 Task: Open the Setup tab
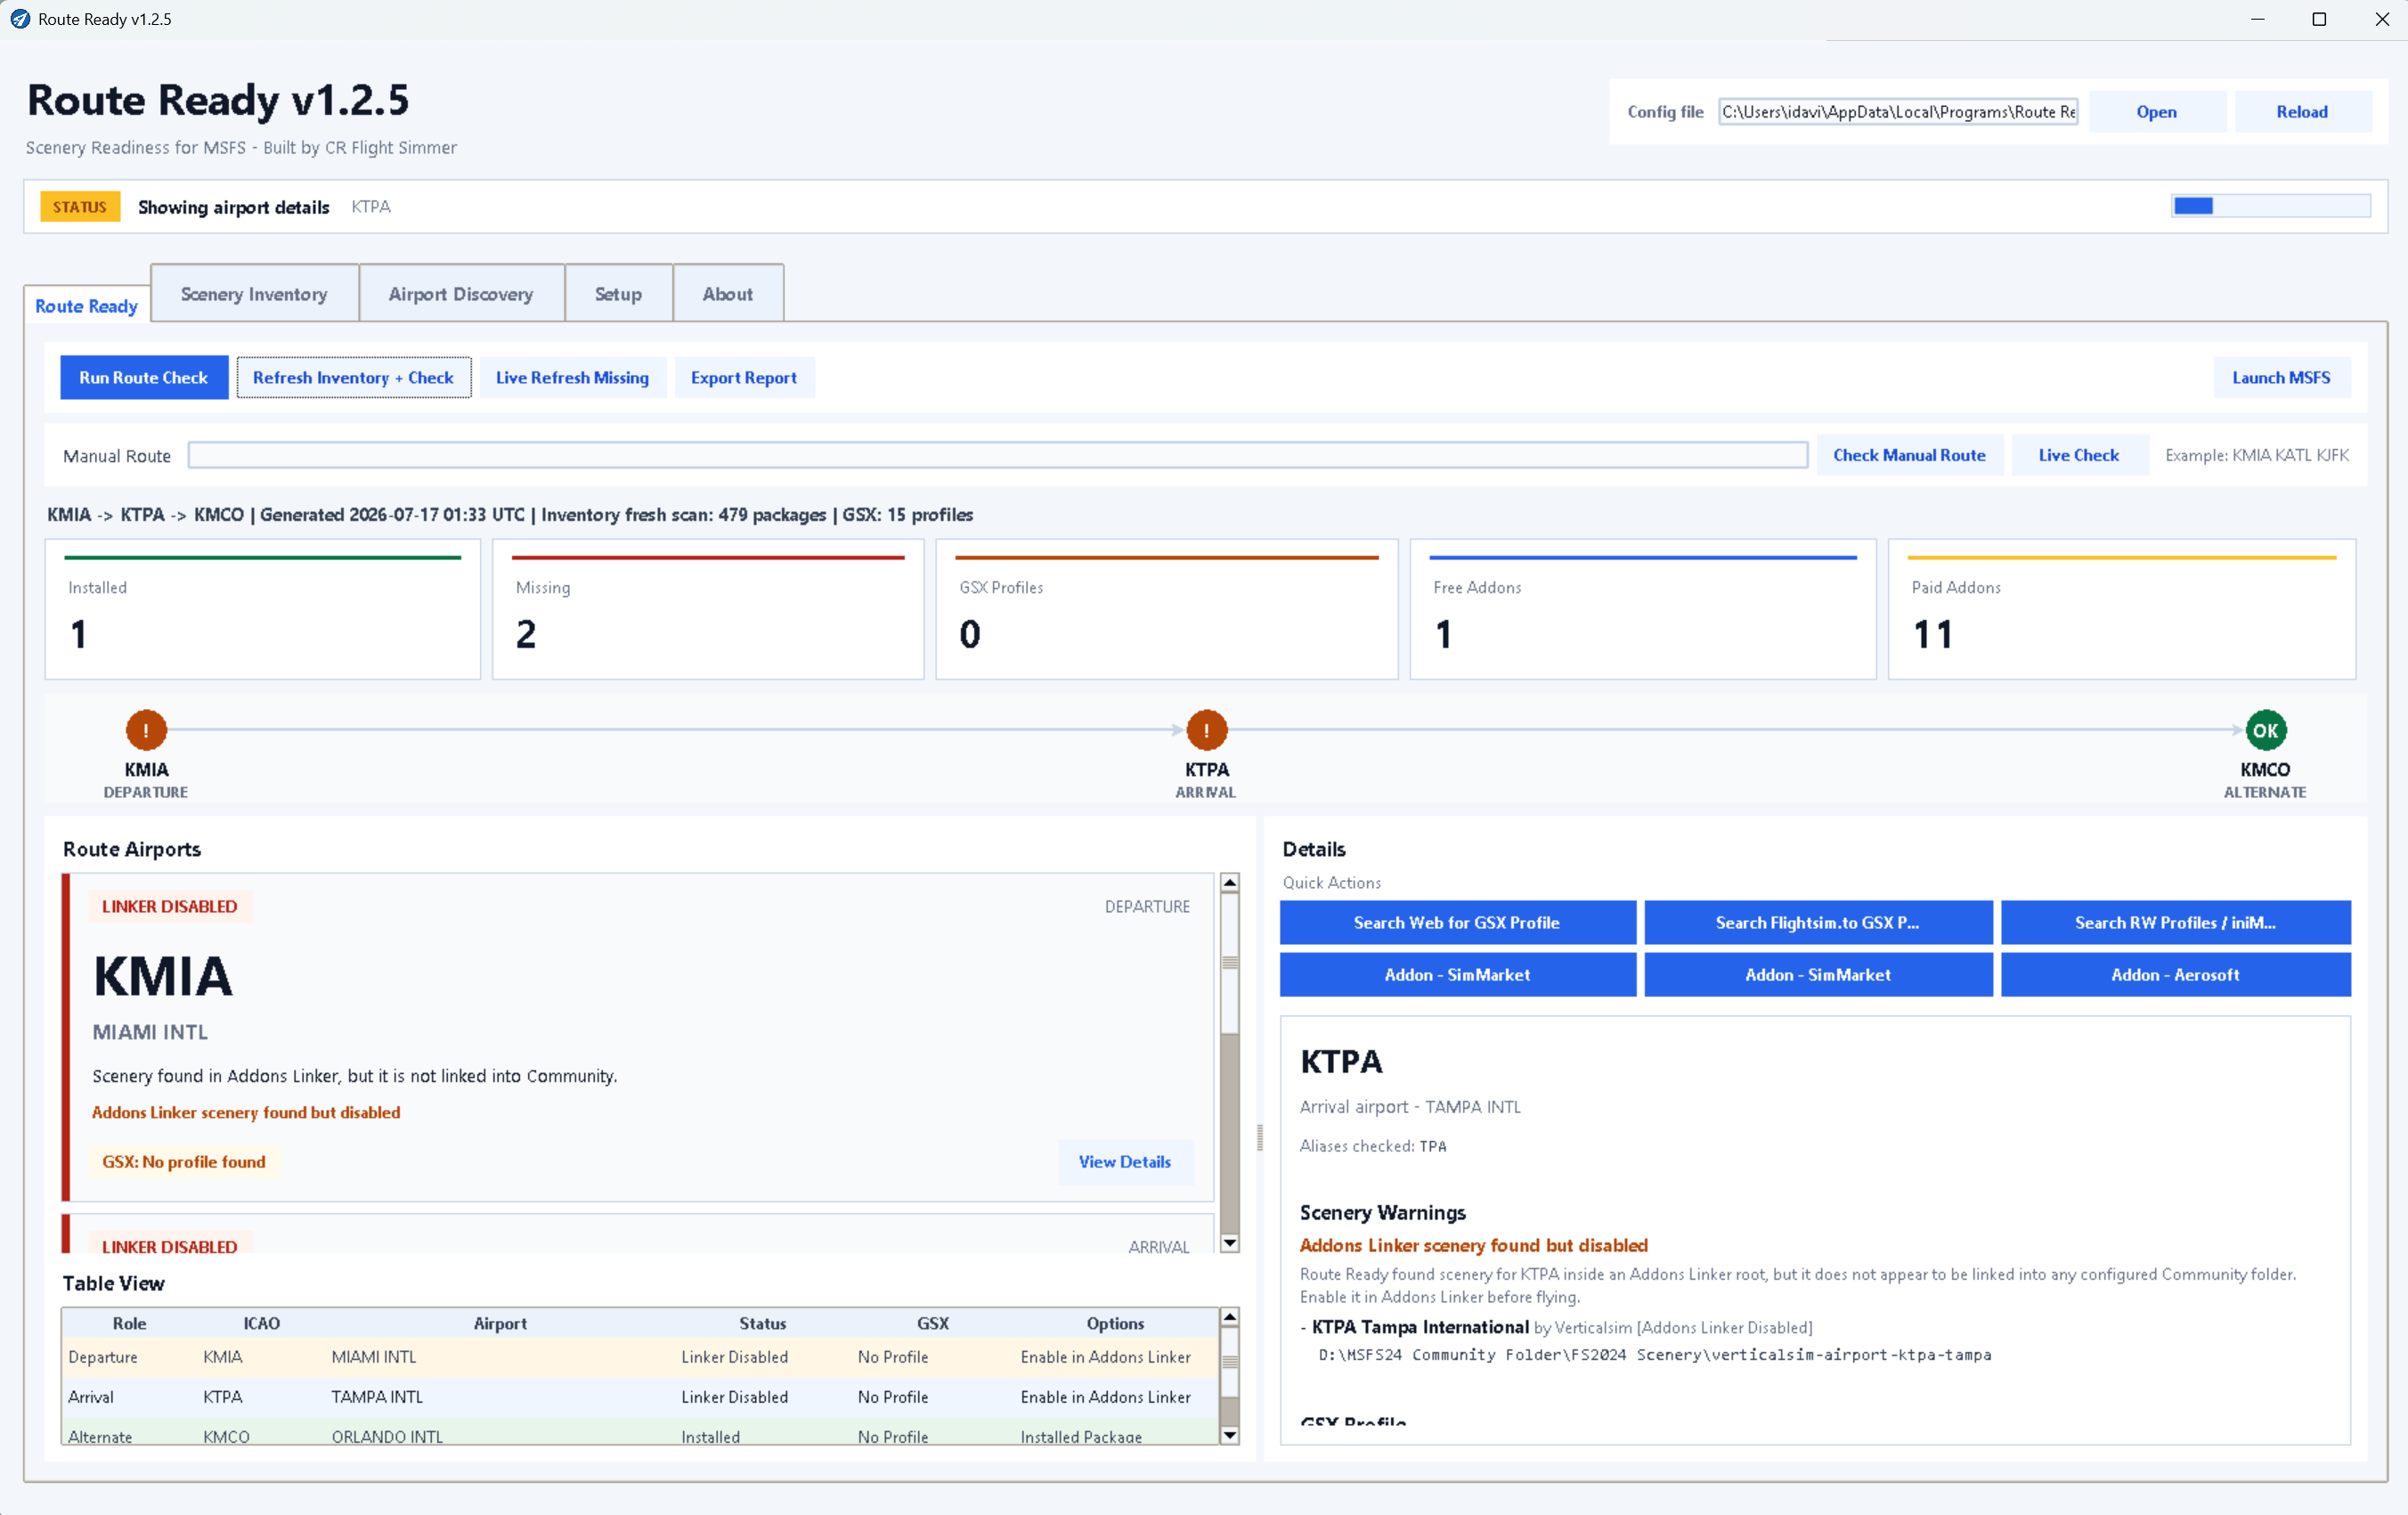(618, 294)
